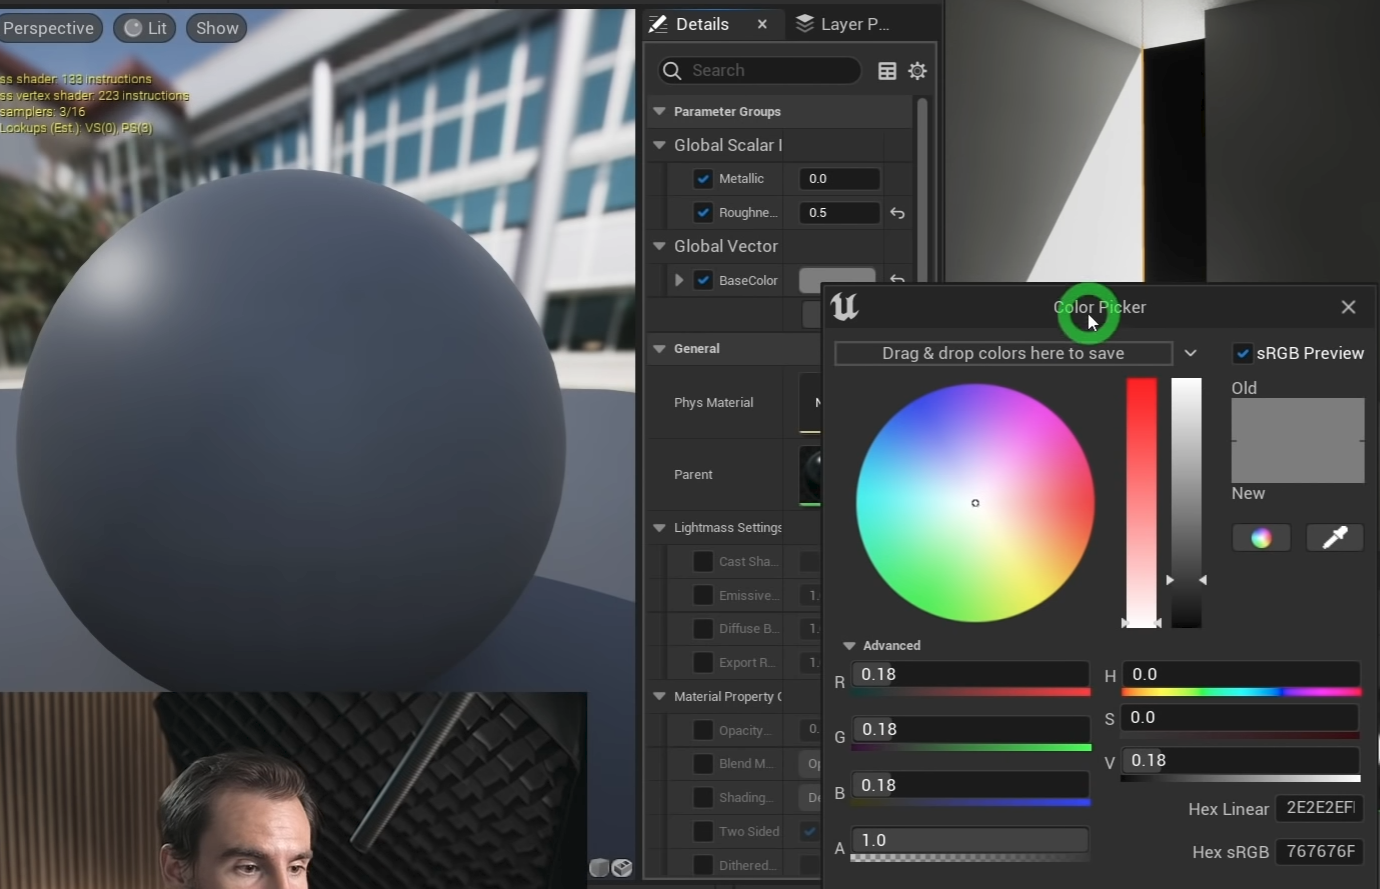
Task: Collapse the Advanced section in Color Picker
Action: click(x=849, y=646)
